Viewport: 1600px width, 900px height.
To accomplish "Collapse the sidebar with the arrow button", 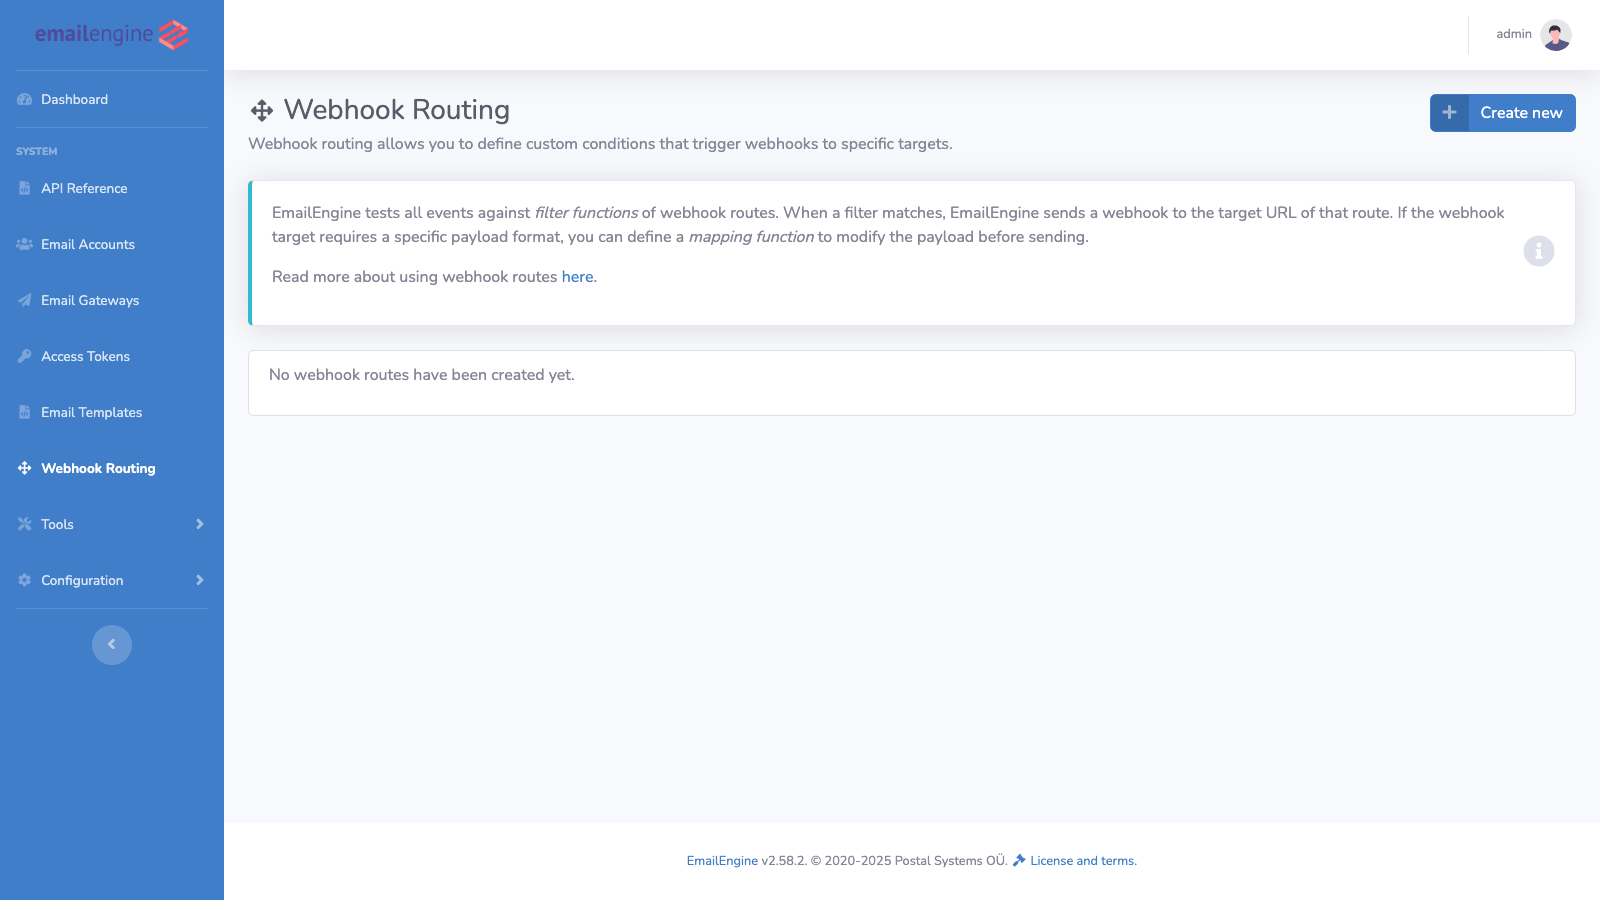I will tap(111, 645).
